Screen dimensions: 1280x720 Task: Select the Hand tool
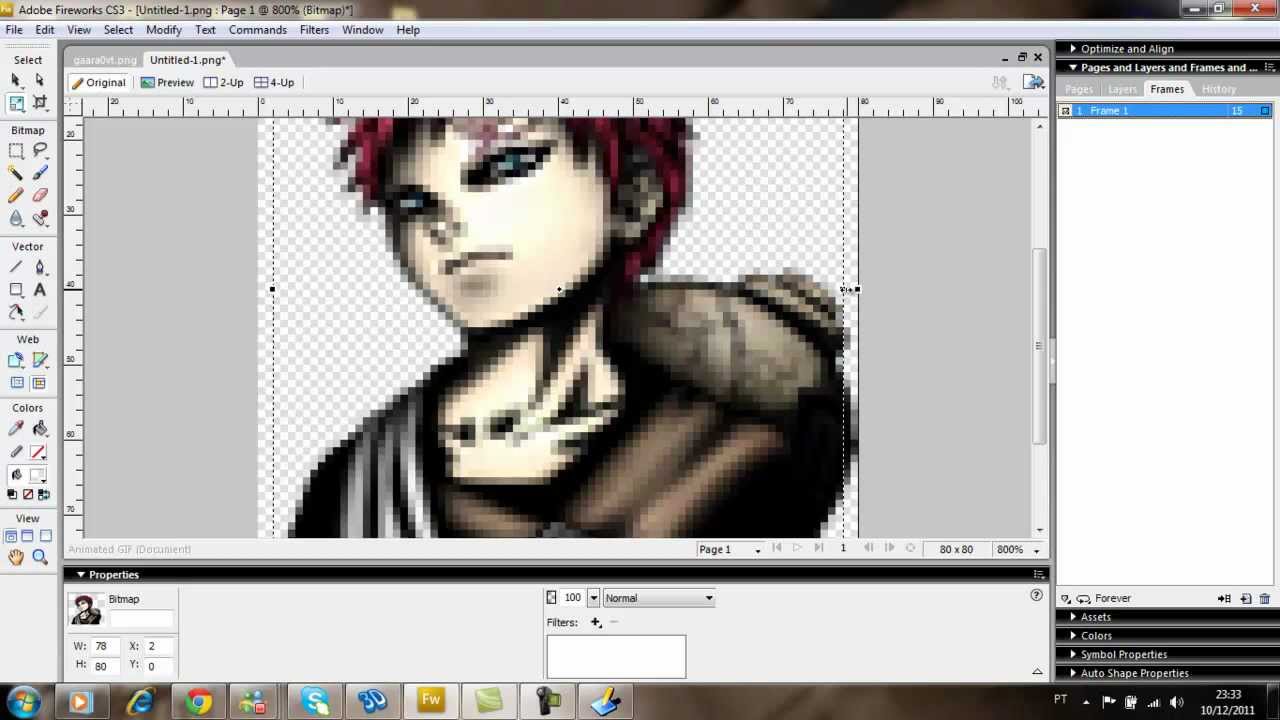[x=16, y=558]
